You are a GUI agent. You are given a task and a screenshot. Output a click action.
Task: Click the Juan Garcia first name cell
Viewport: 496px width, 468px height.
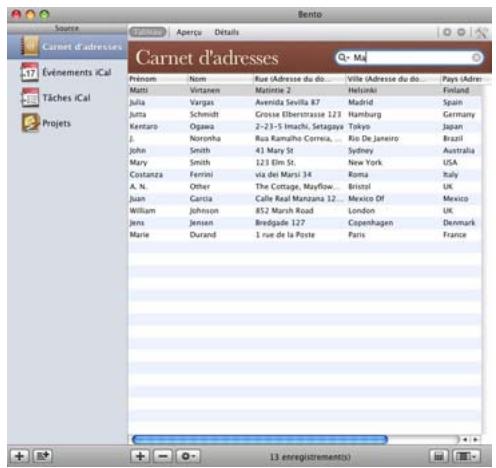click(x=137, y=199)
